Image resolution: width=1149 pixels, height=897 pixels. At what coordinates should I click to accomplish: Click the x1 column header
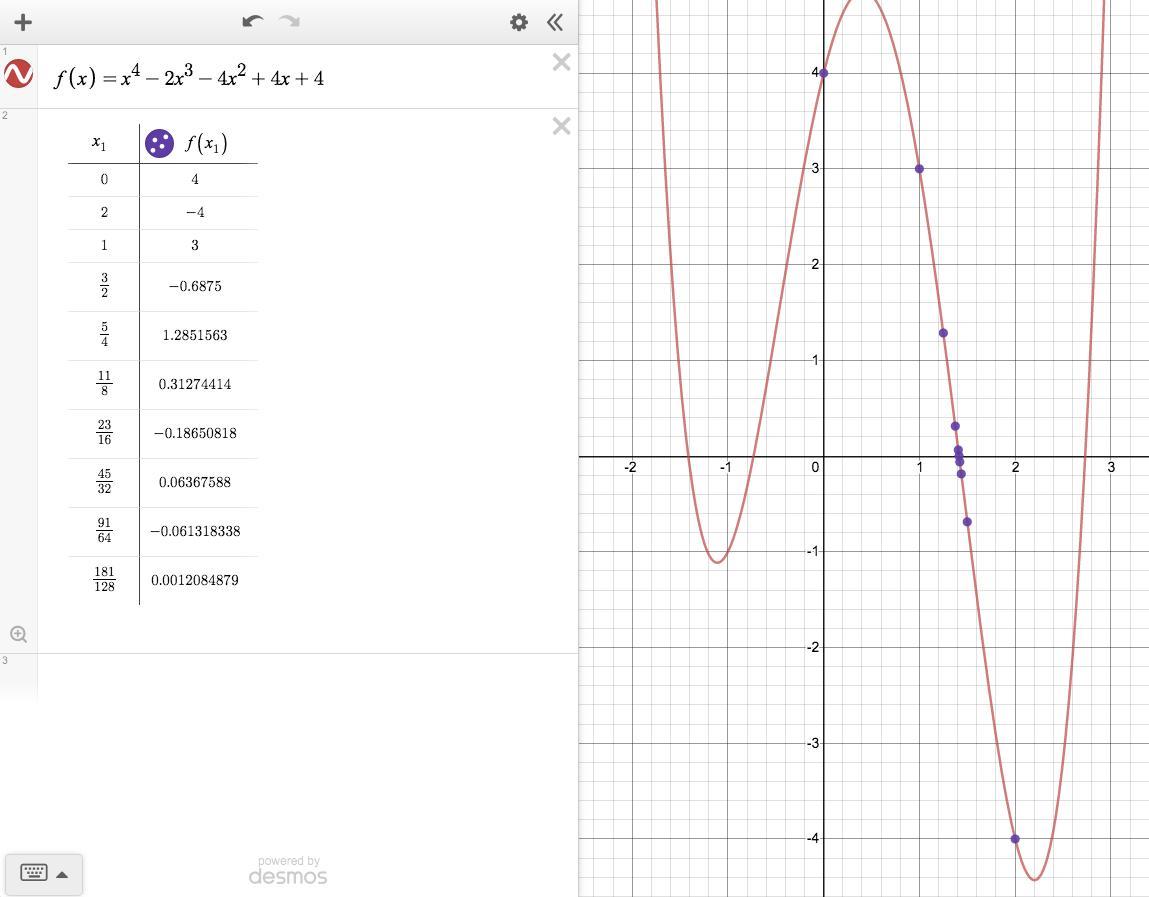point(99,143)
